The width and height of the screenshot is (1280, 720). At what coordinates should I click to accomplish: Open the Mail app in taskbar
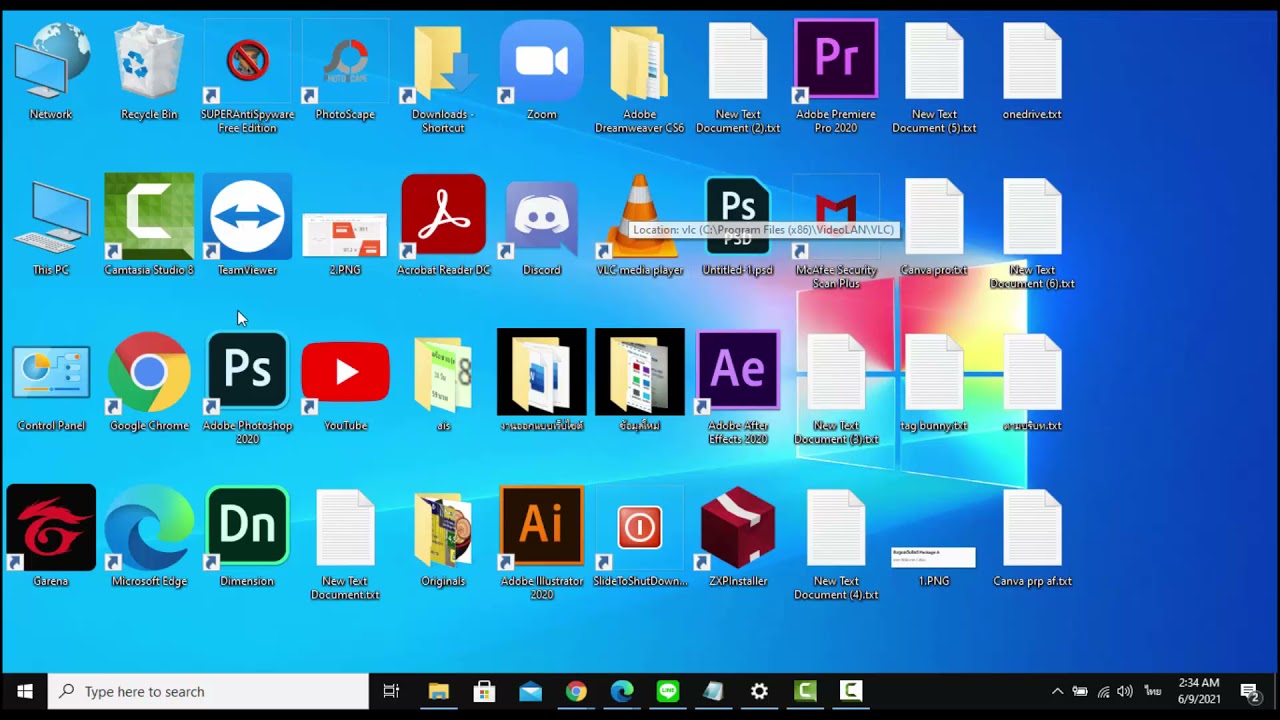pyautogui.click(x=530, y=691)
